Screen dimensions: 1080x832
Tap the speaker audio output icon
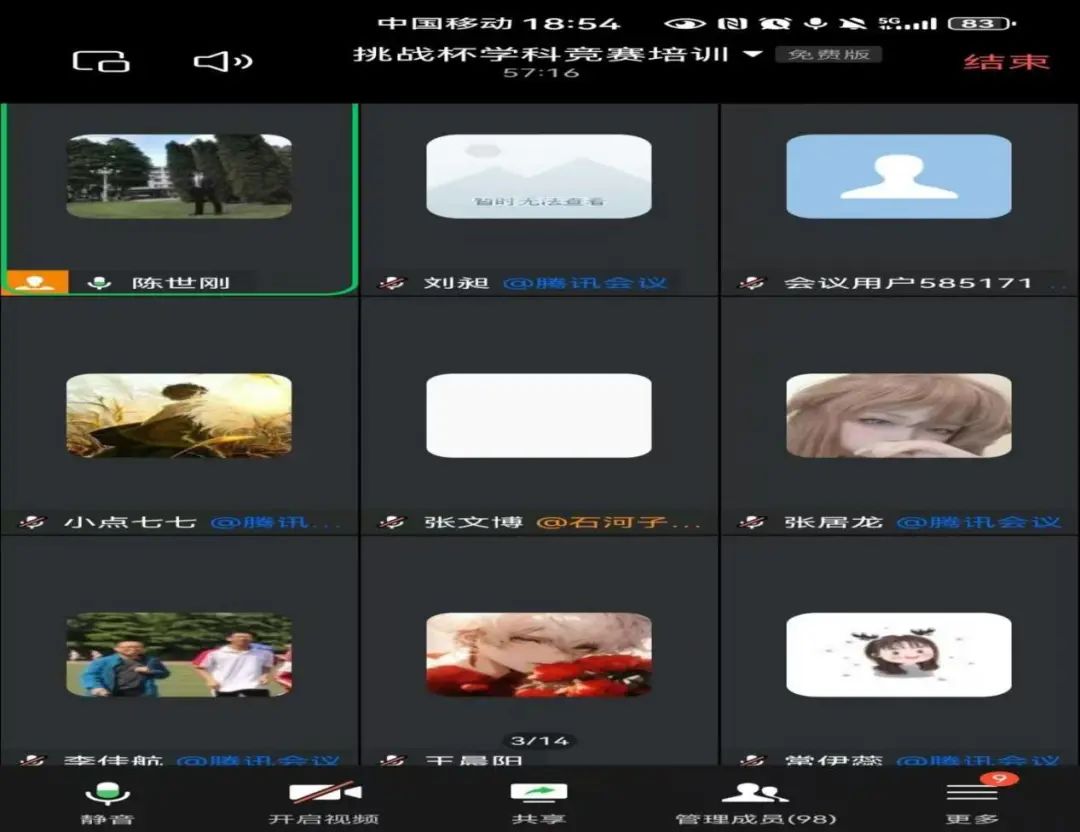[x=222, y=62]
